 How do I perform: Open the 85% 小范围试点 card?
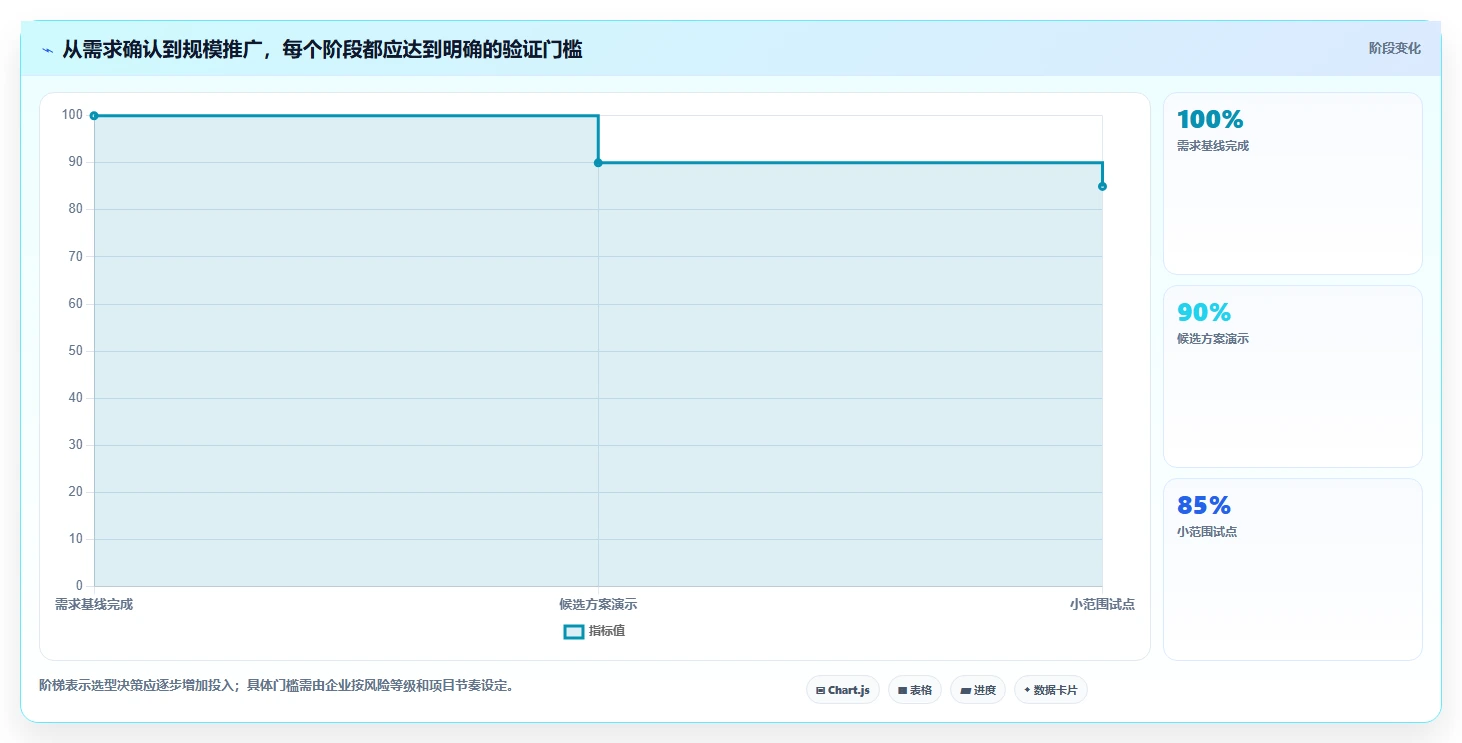pyautogui.click(x=1293, y=569)
